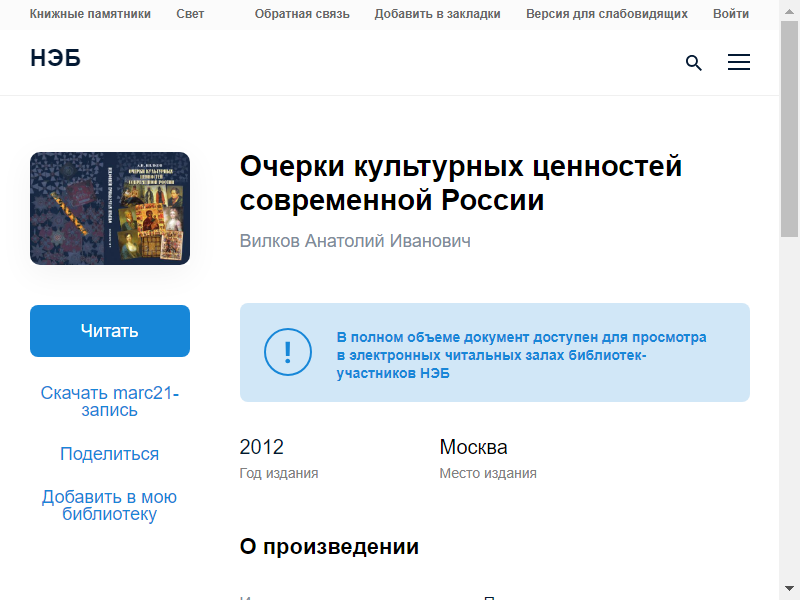The height and width of the screenshot is (600, 800).
Task: Open the search magnifier icon
Action: click(694, 63)
